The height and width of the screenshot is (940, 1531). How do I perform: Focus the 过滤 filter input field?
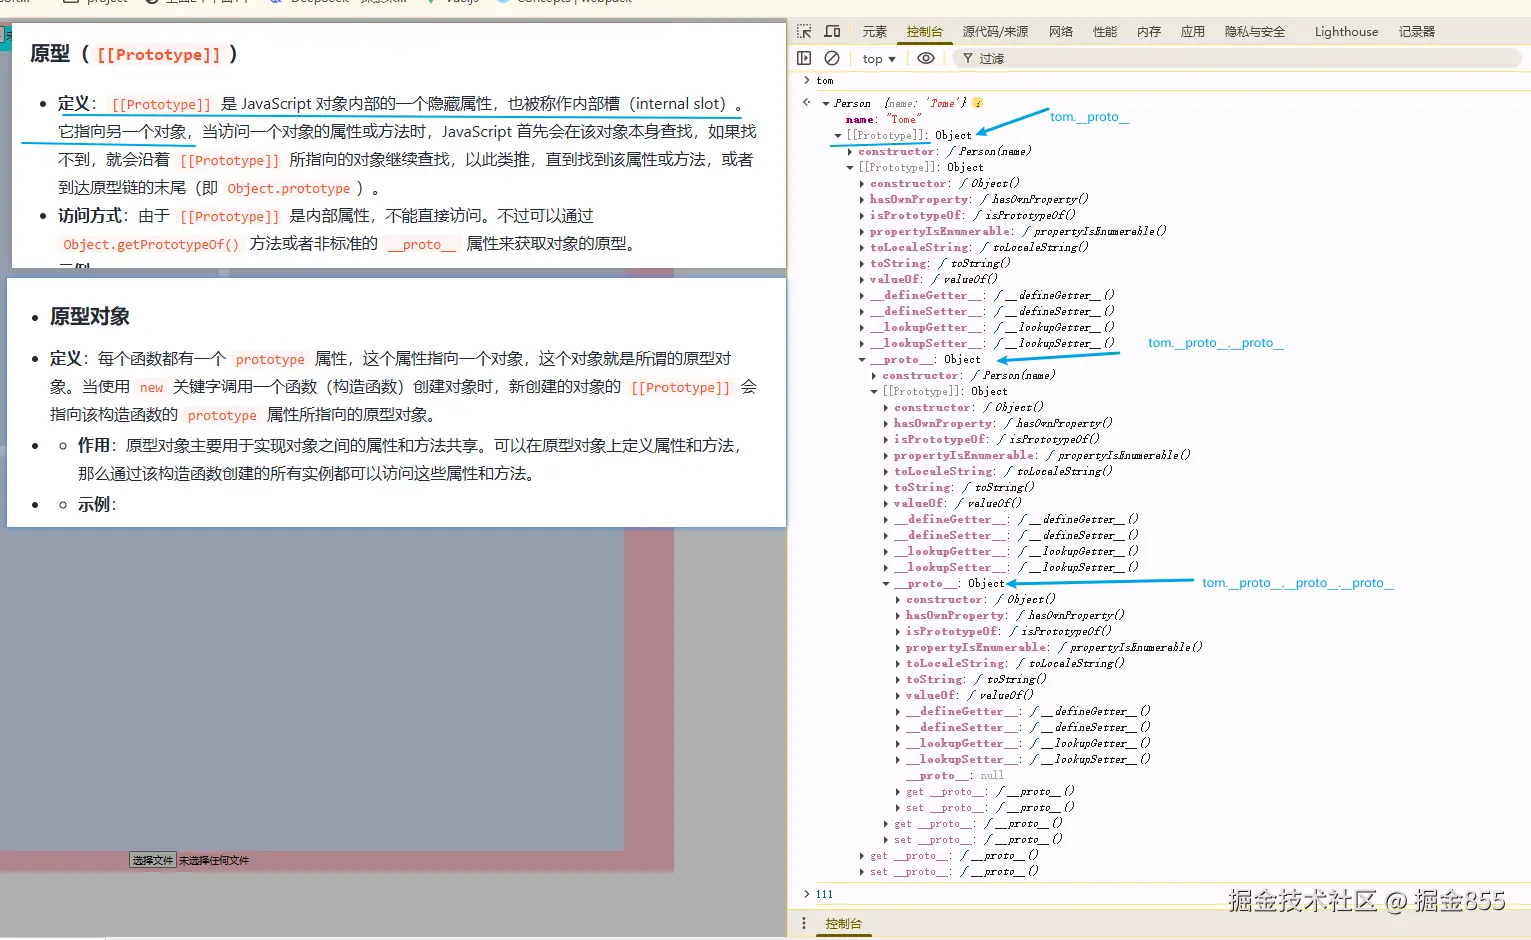click(1236, 59)
